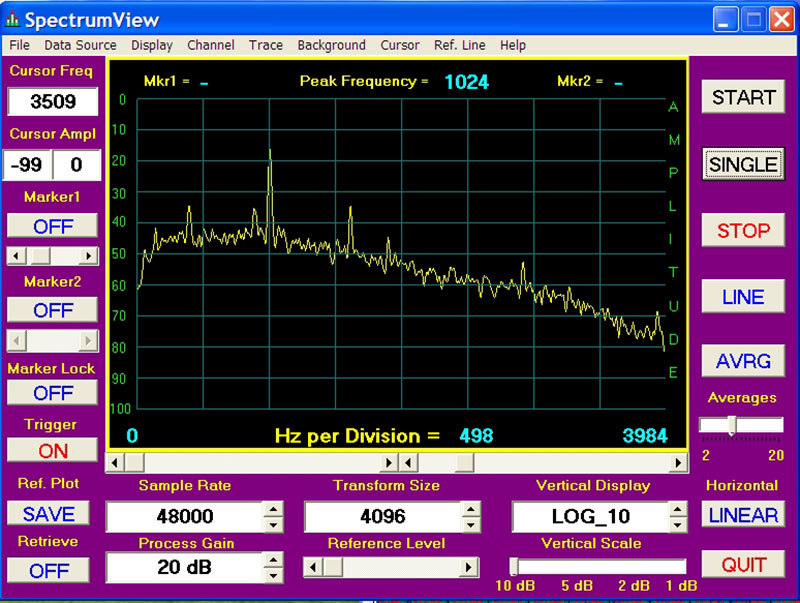Click the STOP button
Image resolution: width=800 pixels, height=603 pixels.
click(x=743, y=231)
